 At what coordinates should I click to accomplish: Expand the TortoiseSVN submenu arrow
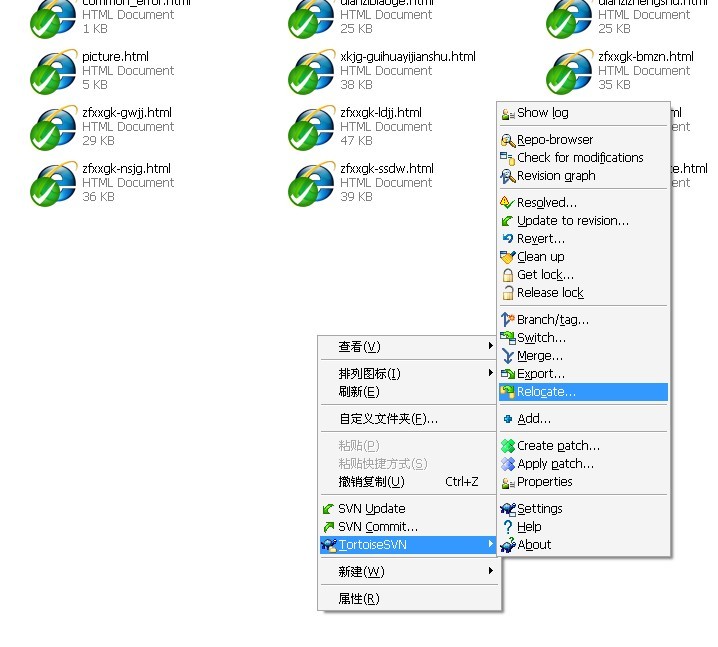pyautogui.click(x=491, y=544)
